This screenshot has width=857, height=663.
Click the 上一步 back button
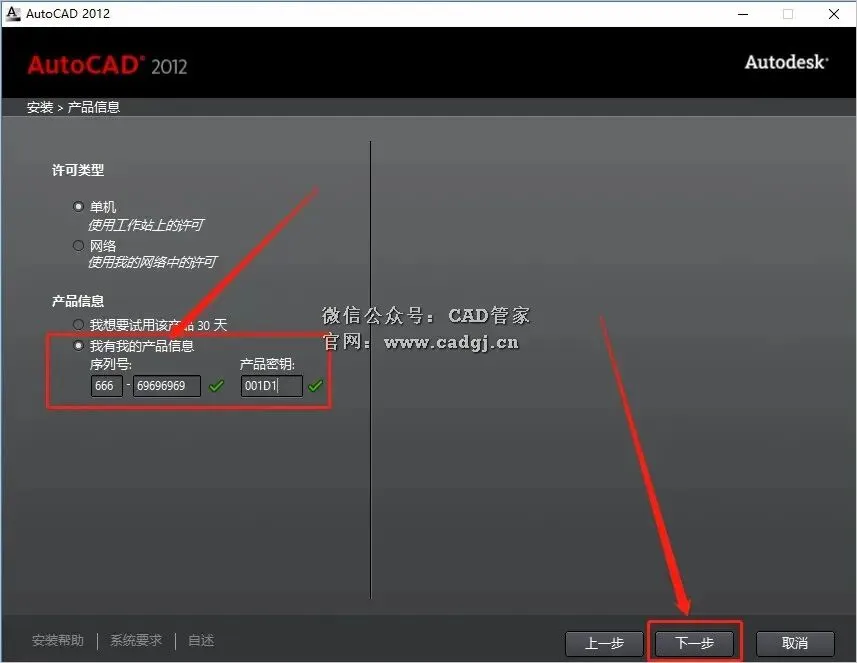[604, 643]
